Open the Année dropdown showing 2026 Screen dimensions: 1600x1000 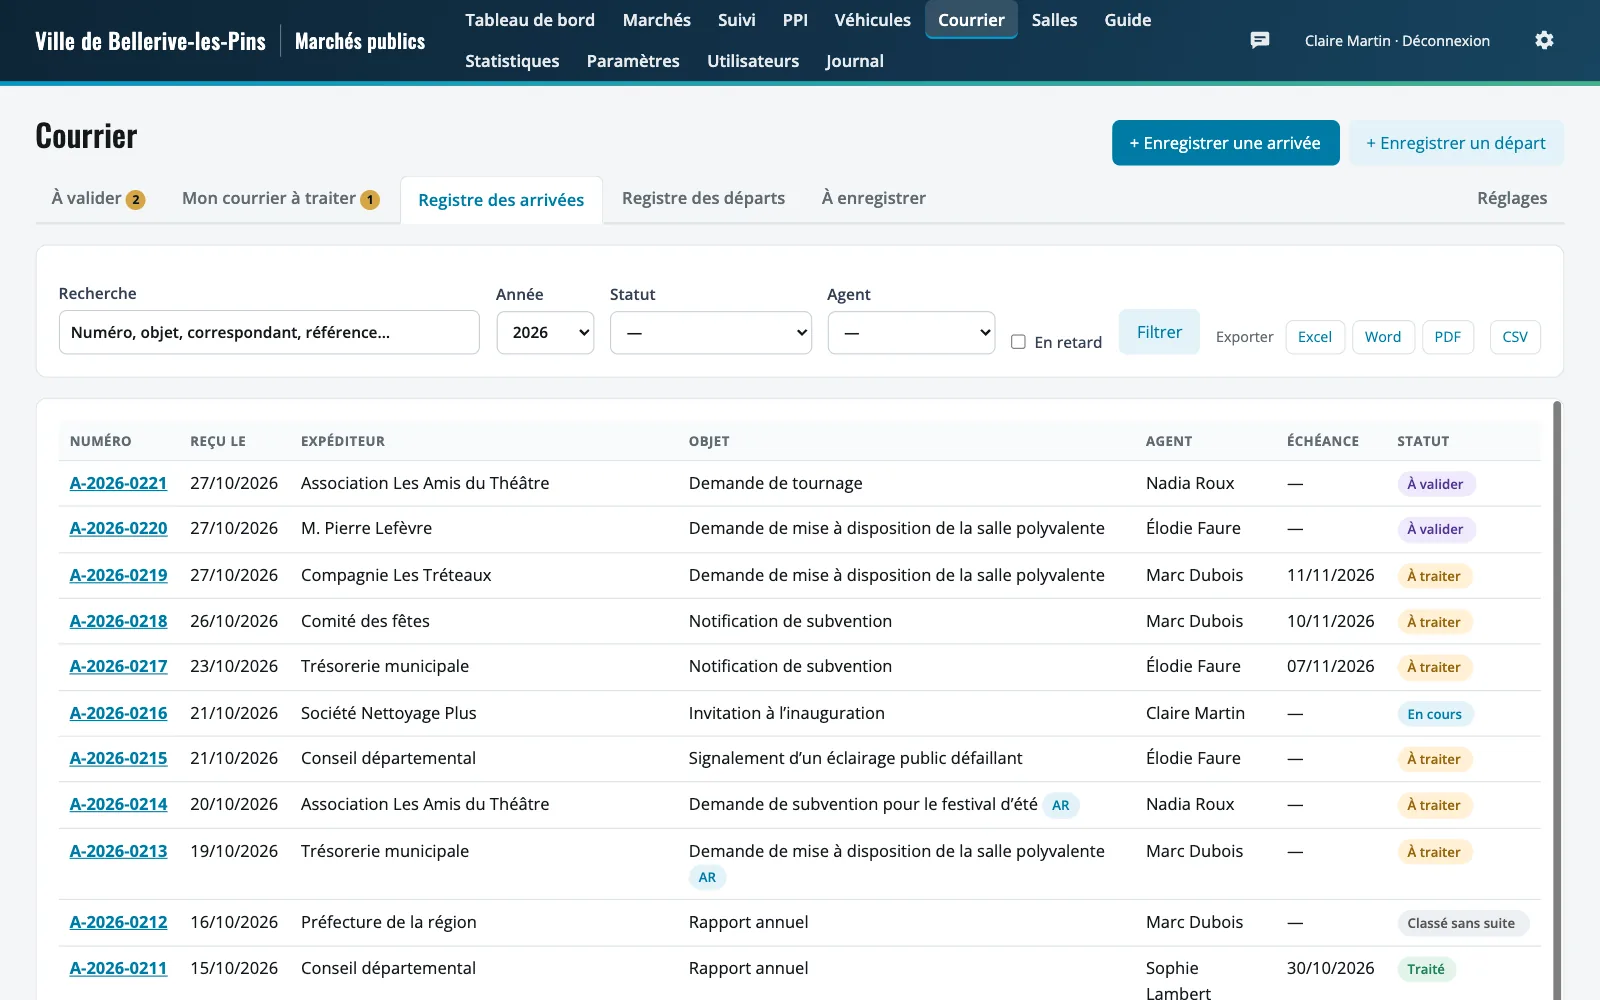[545, 333]
